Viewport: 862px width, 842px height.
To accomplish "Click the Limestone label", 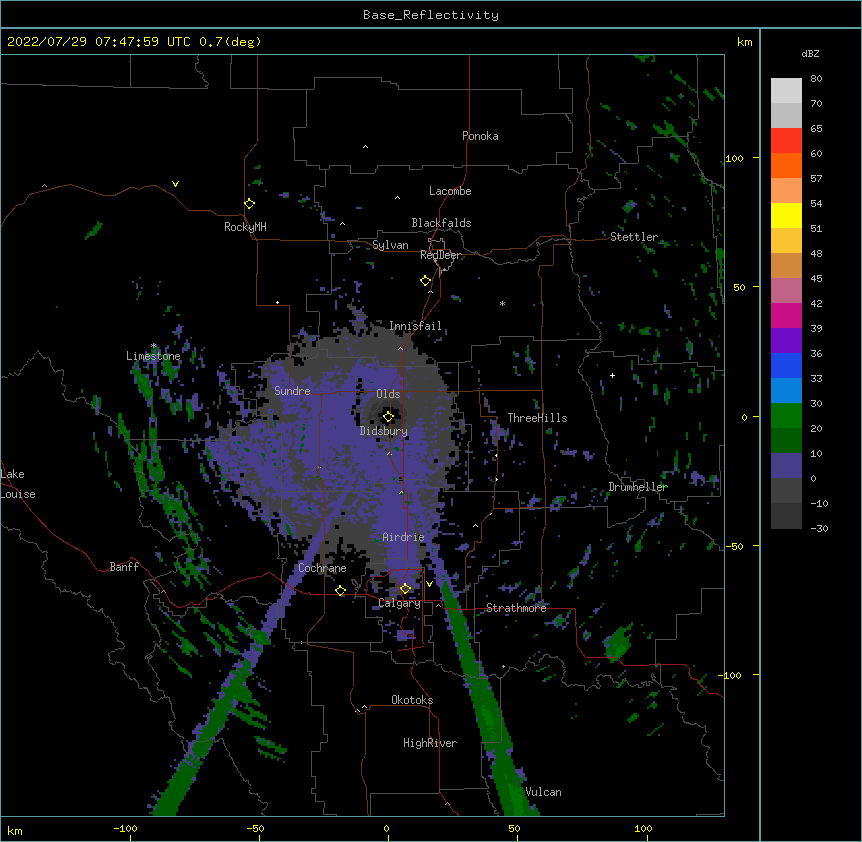I will (153, 356).
